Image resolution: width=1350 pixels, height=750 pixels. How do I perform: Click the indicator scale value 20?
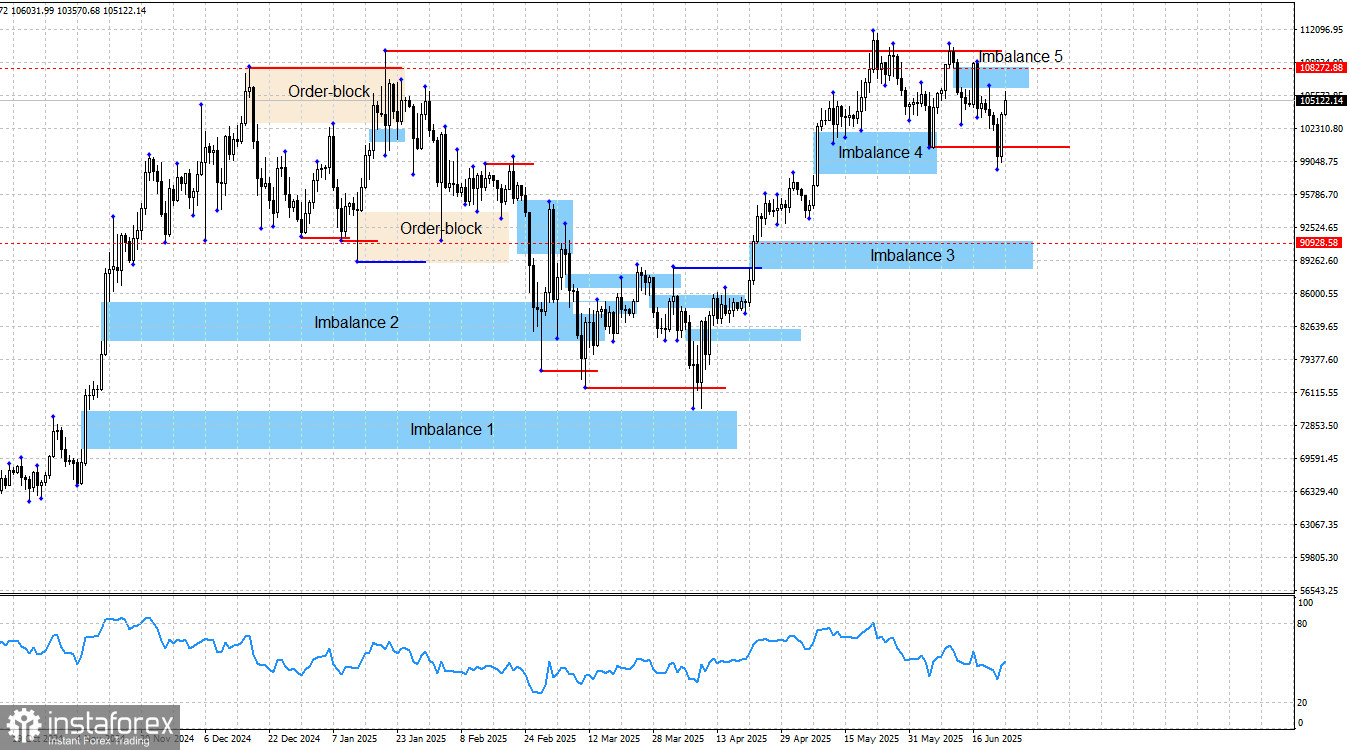click(x=1302, y=702)
